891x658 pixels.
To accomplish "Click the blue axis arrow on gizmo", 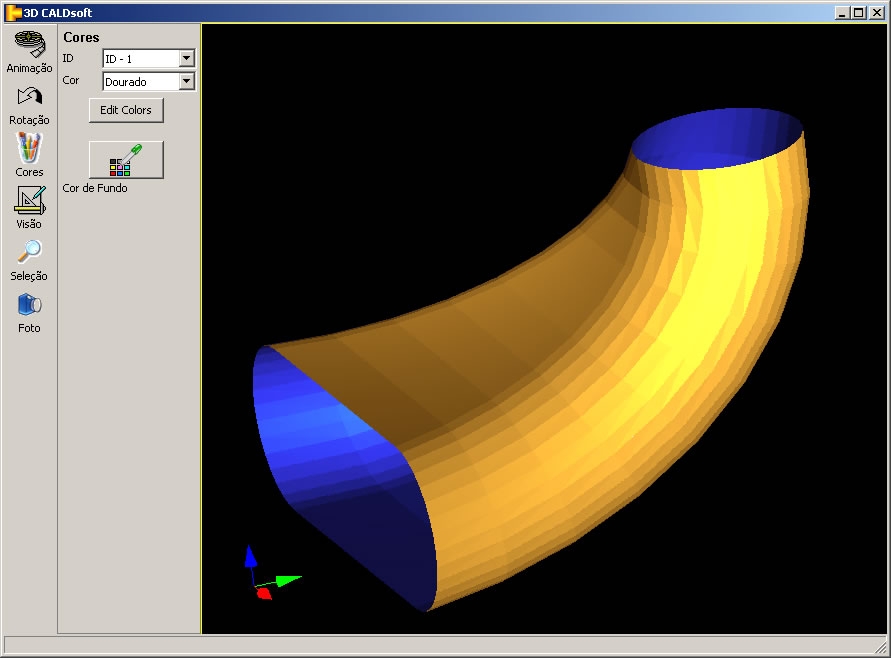I will point(250,556).
